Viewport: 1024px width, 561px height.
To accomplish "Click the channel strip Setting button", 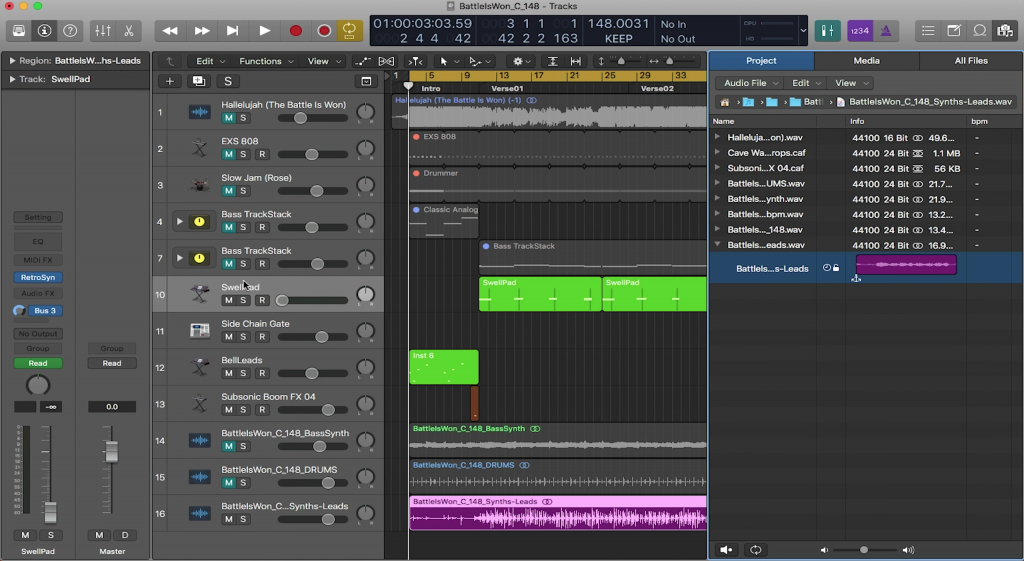I will point(38,217).
